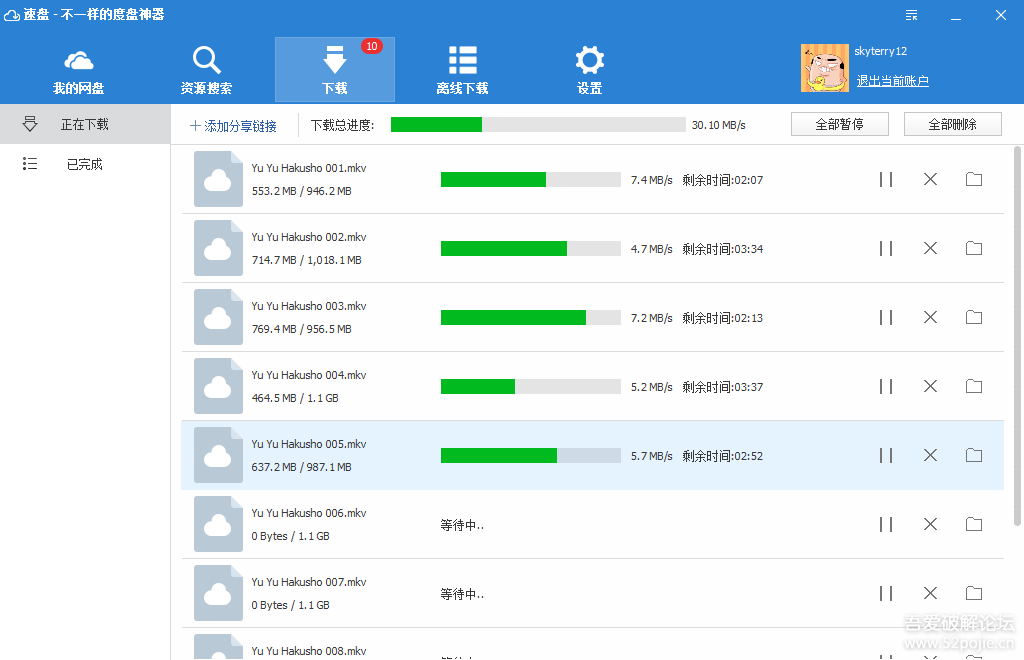Click the download list vertical scrollbar

(x=1017, y=336)
